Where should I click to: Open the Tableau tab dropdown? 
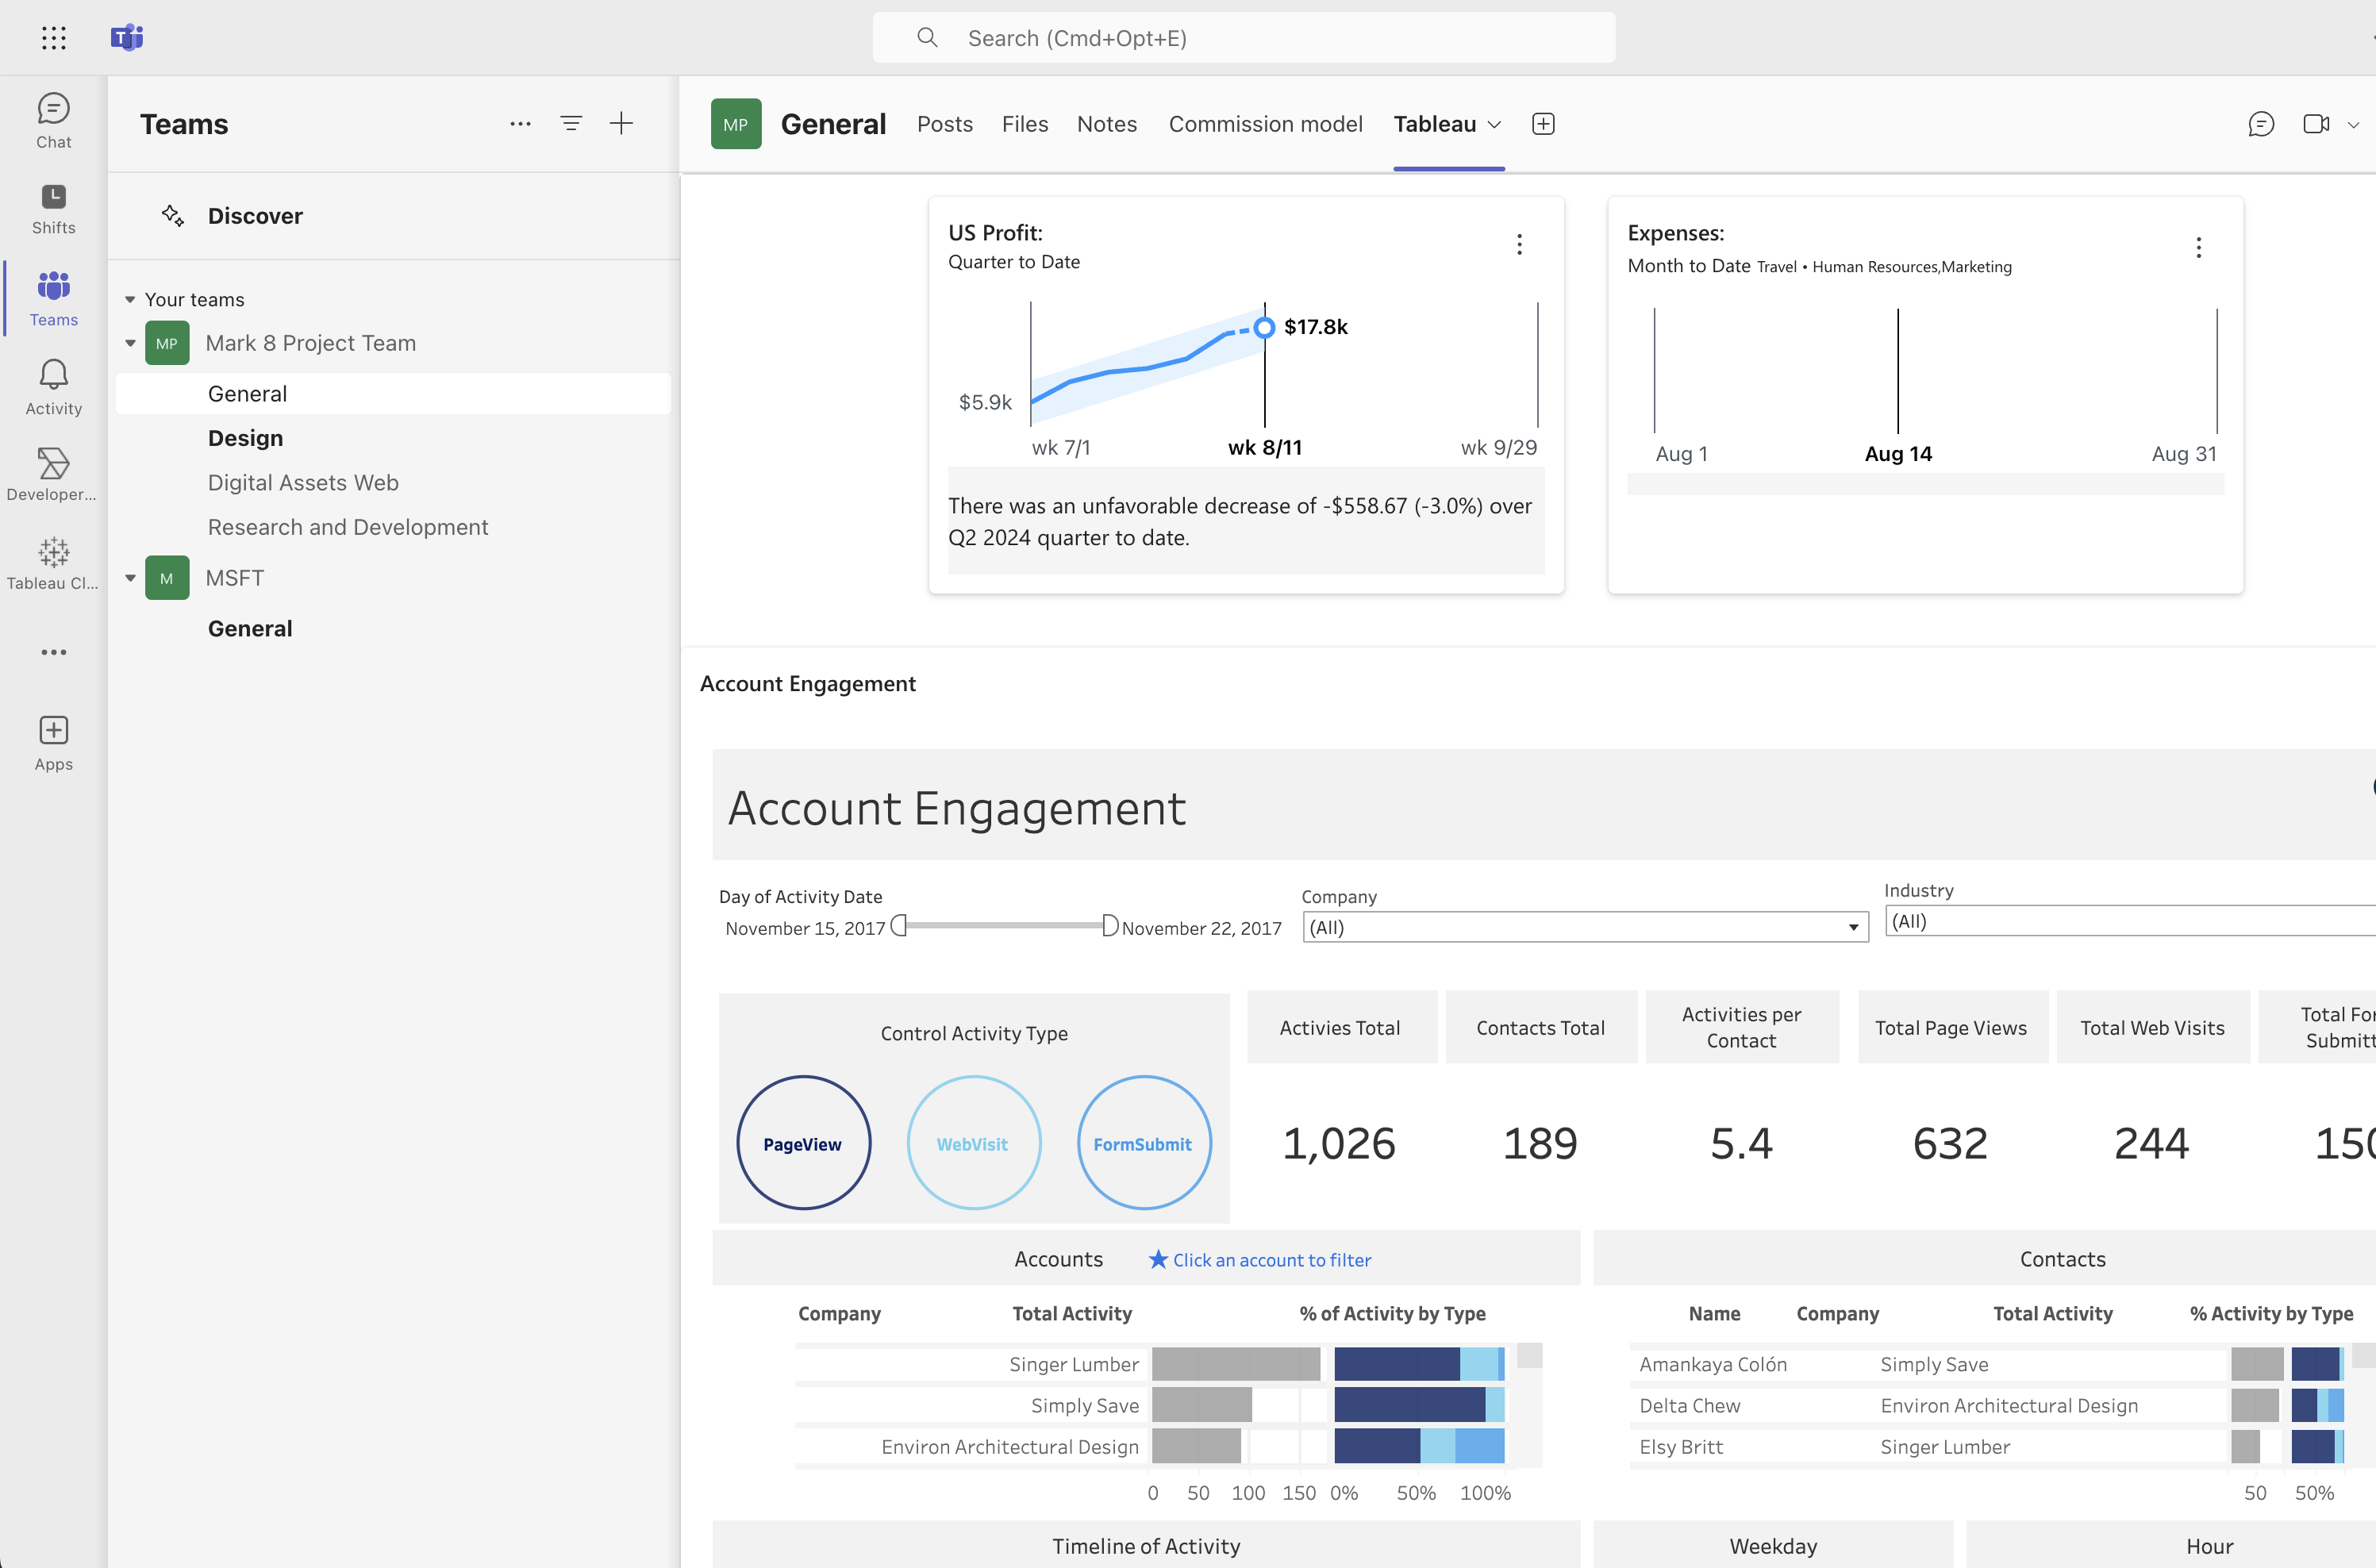(x=1490, y=125)
